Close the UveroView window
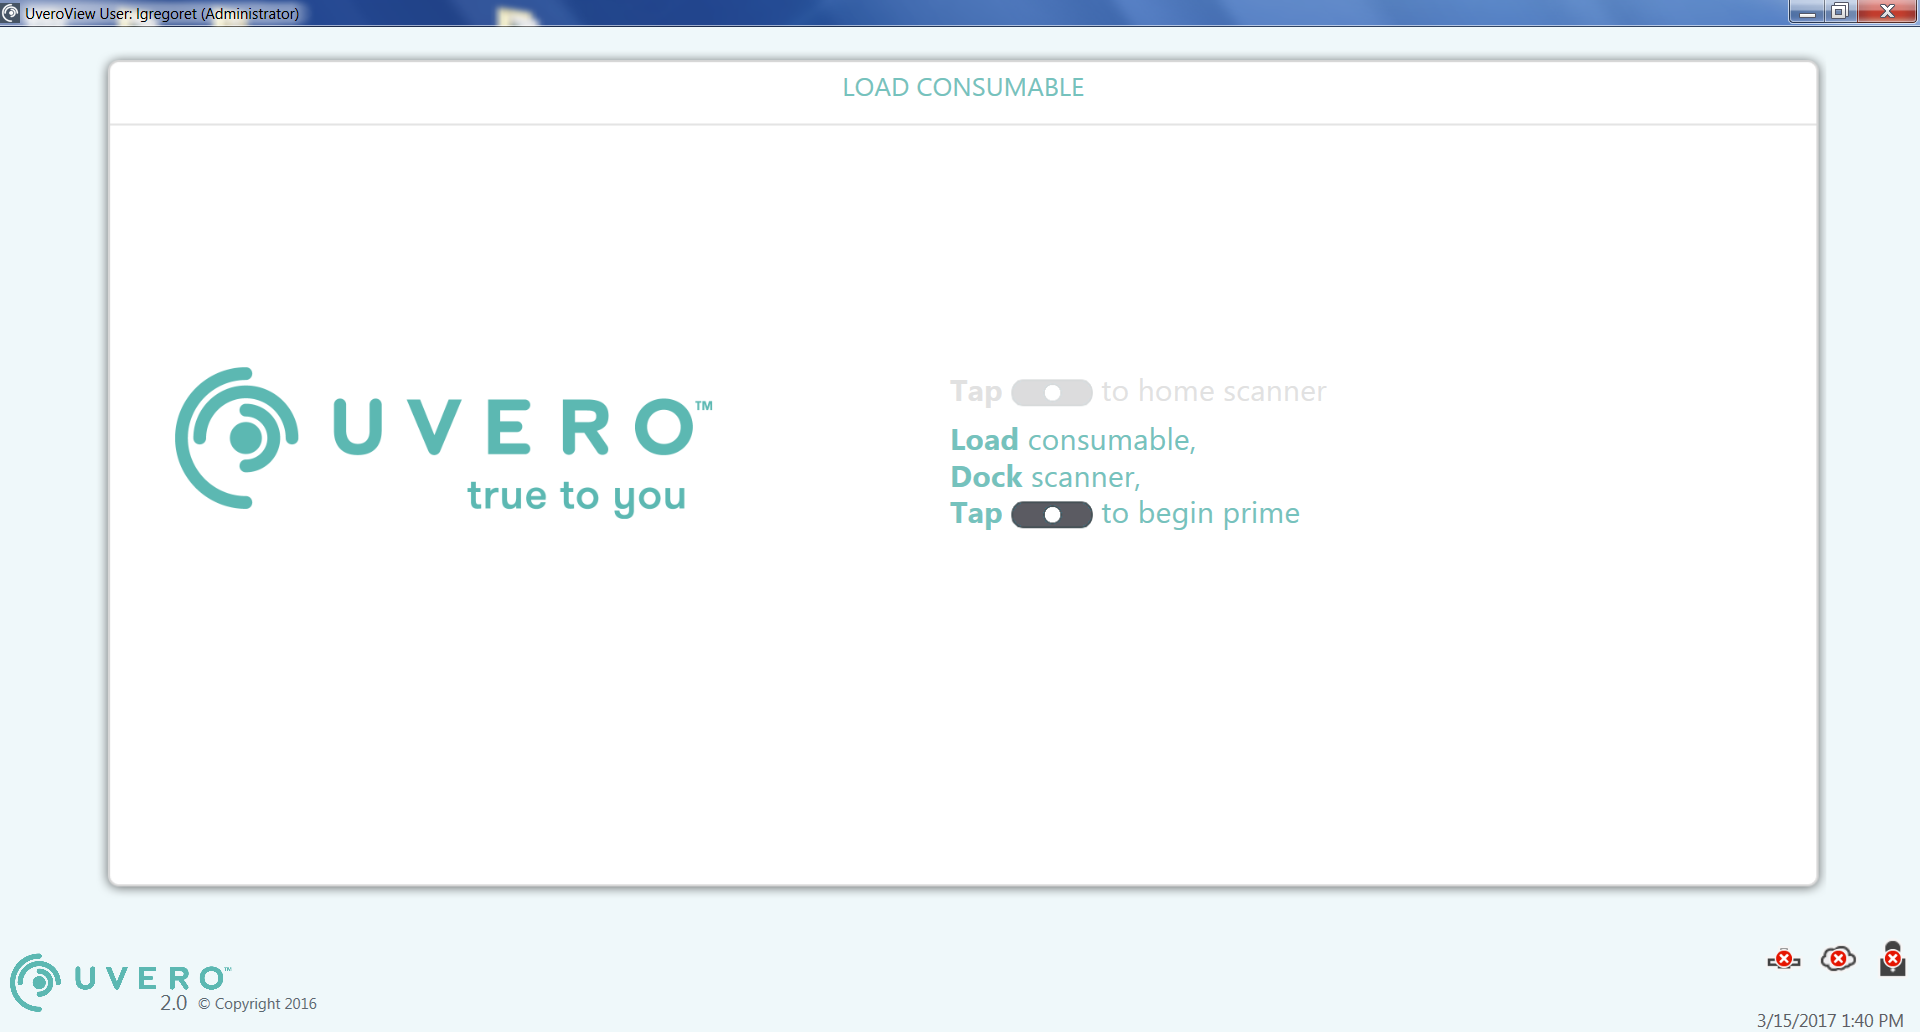Image resolution: width=1920 pixels, height=1032 pixels. pyautogui.click(x=1888, y=12)
